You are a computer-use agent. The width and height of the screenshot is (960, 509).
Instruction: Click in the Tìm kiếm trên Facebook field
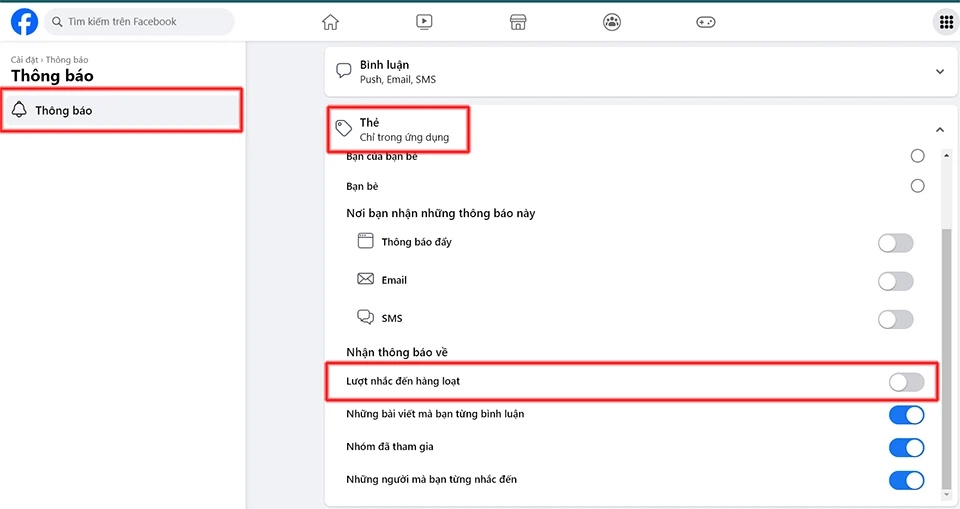(x=140, y=22)
